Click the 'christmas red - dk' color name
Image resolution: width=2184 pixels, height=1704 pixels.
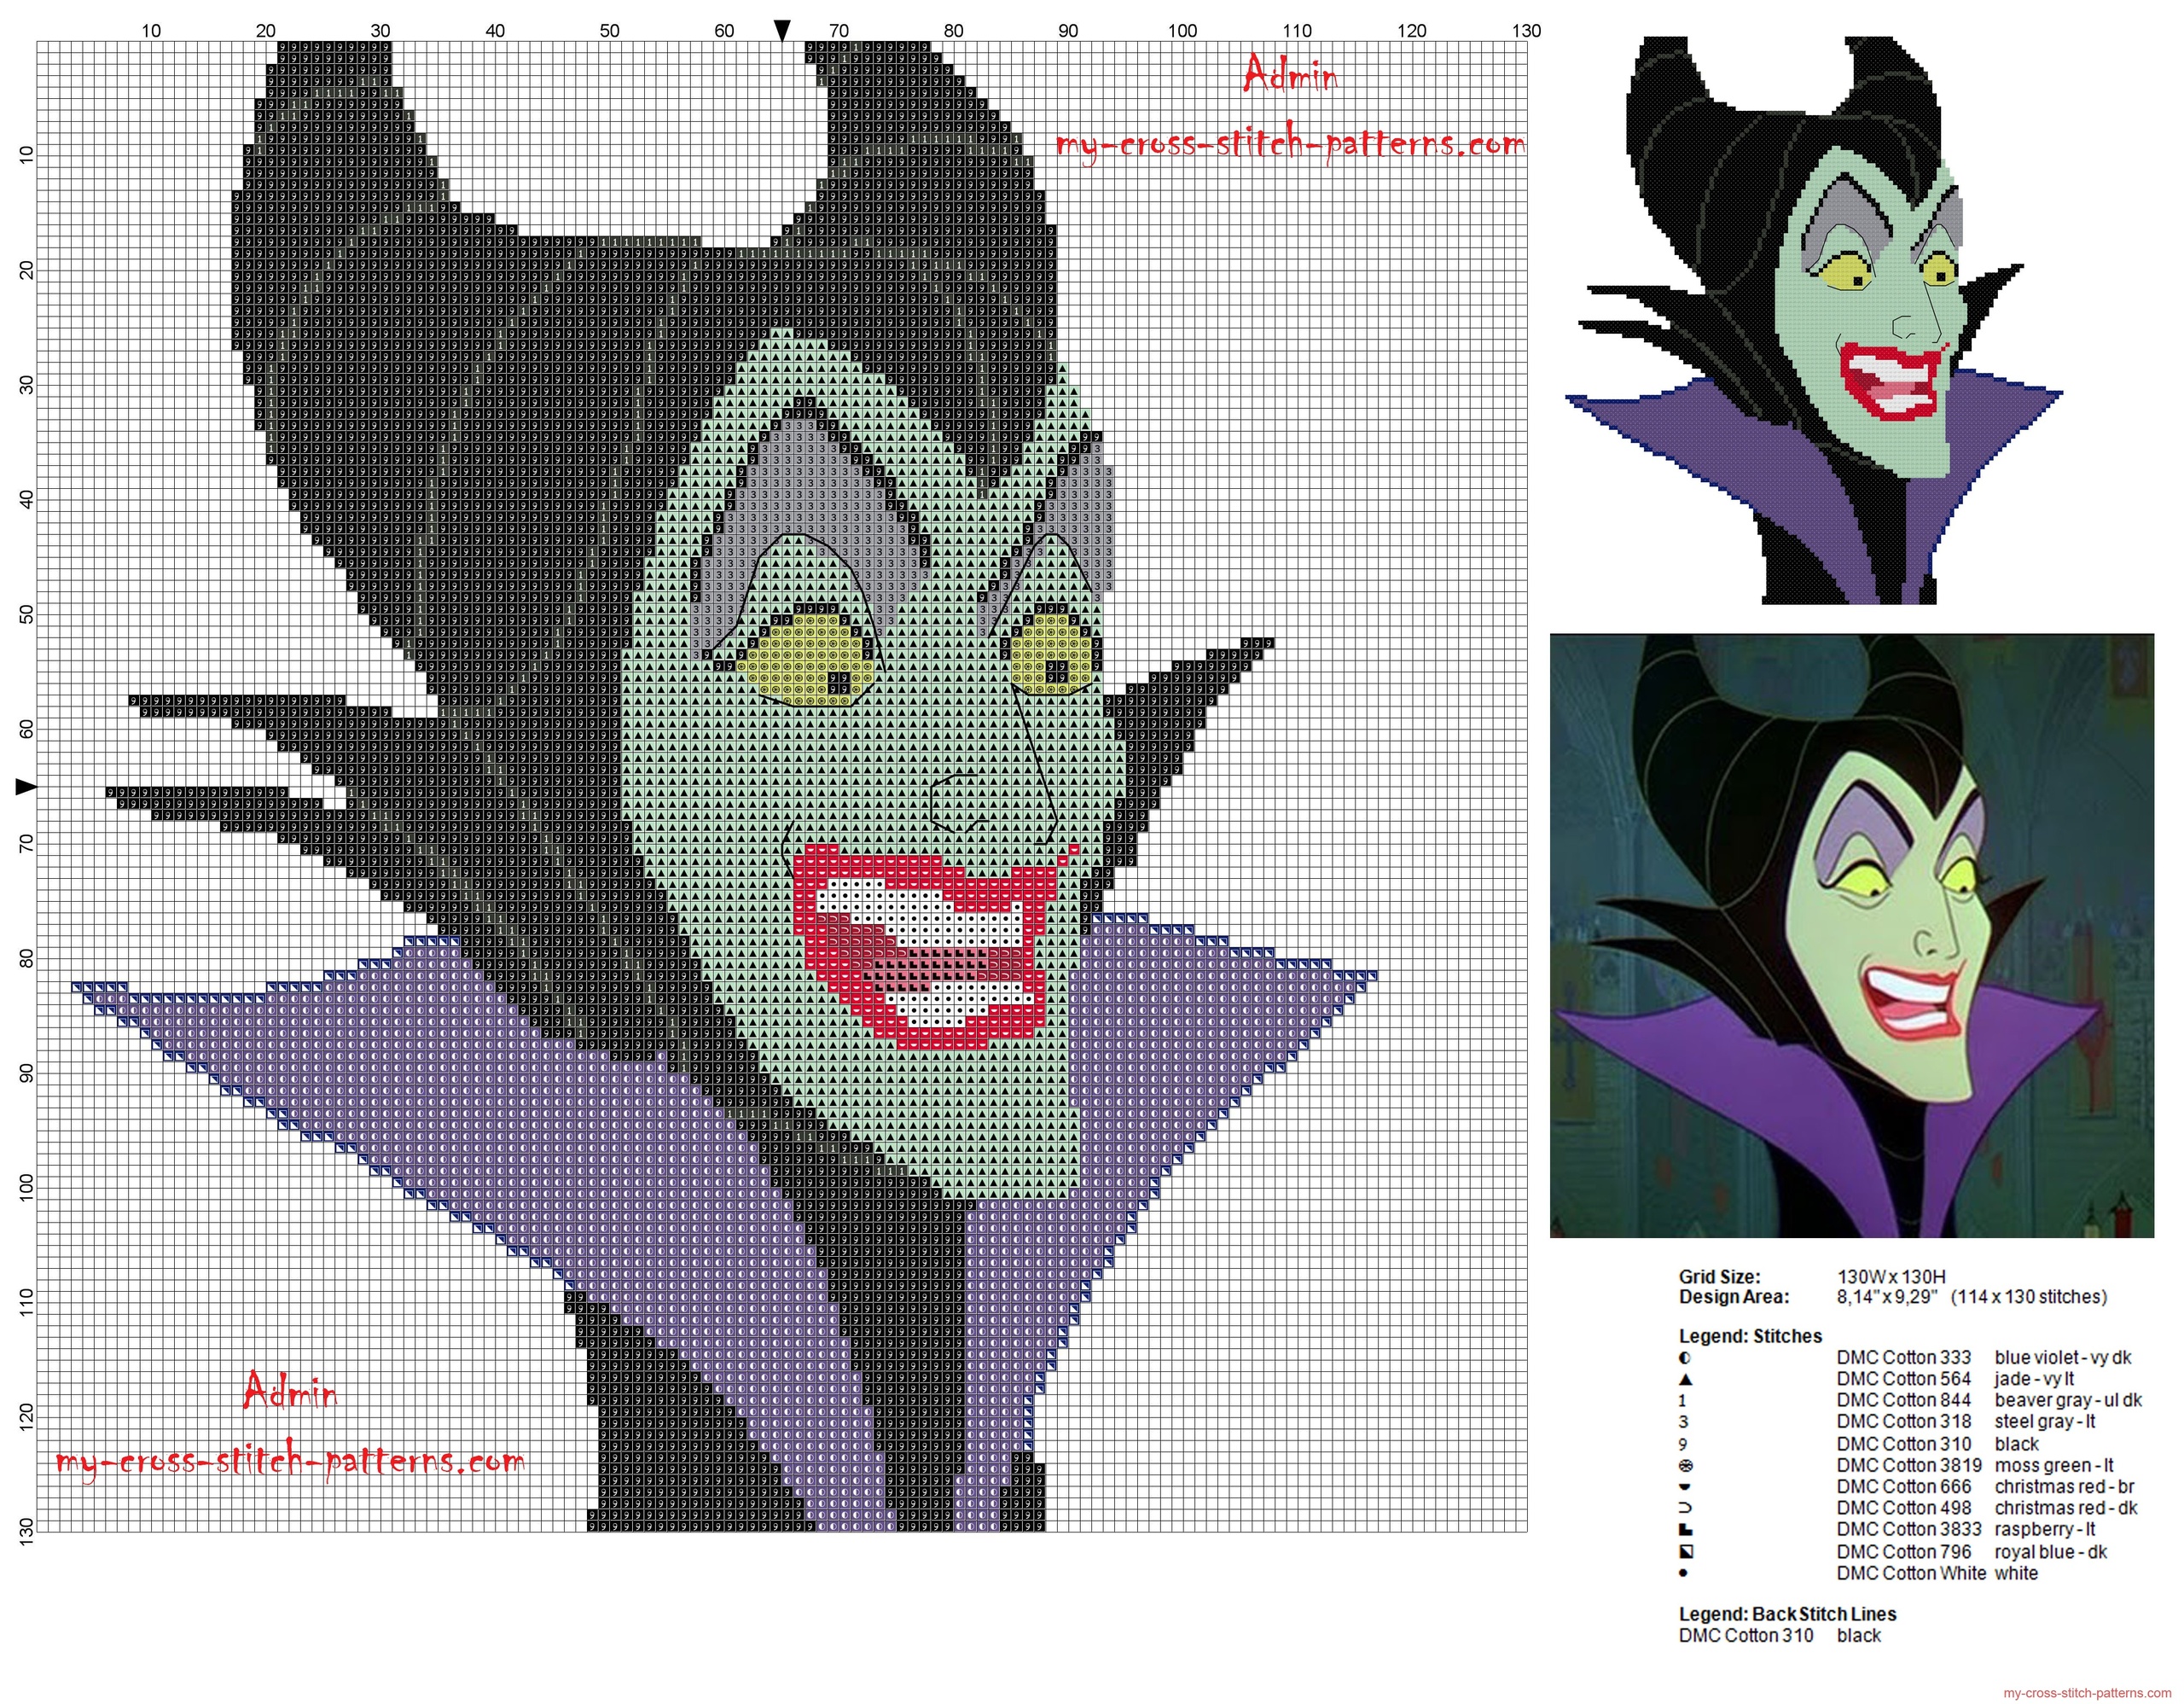[x=2066, y=1508]
